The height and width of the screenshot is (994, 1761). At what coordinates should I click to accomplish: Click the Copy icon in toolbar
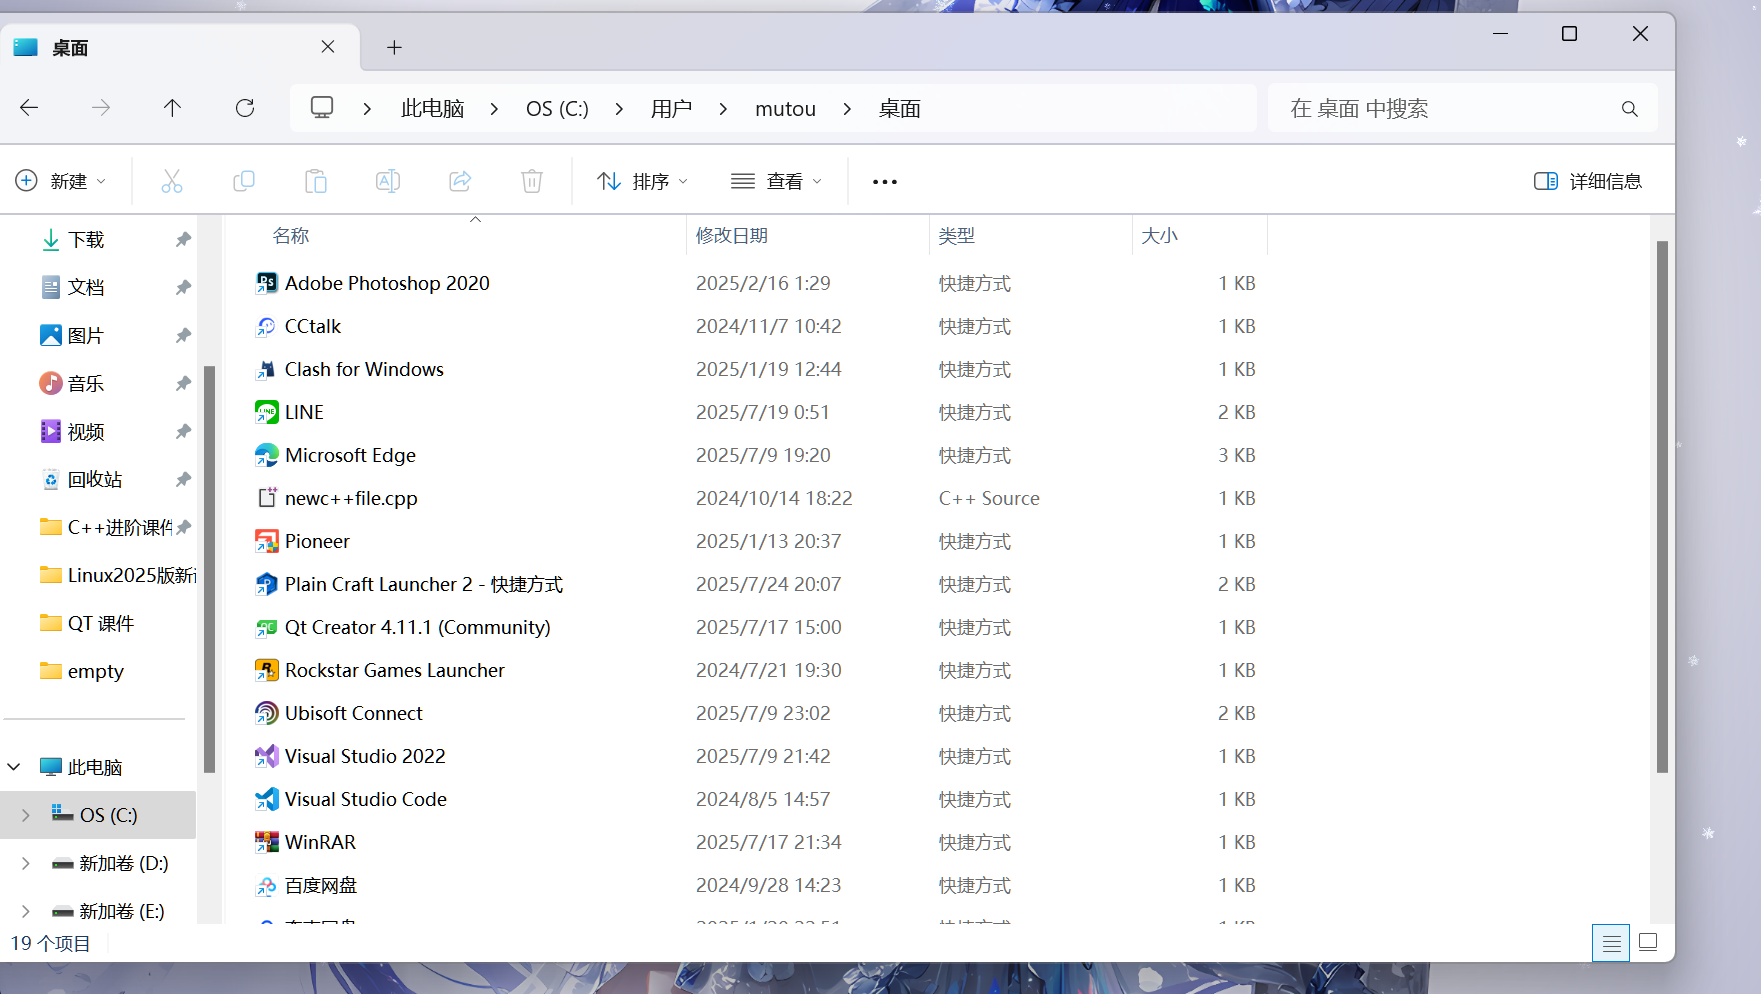[x=244, y=181]
